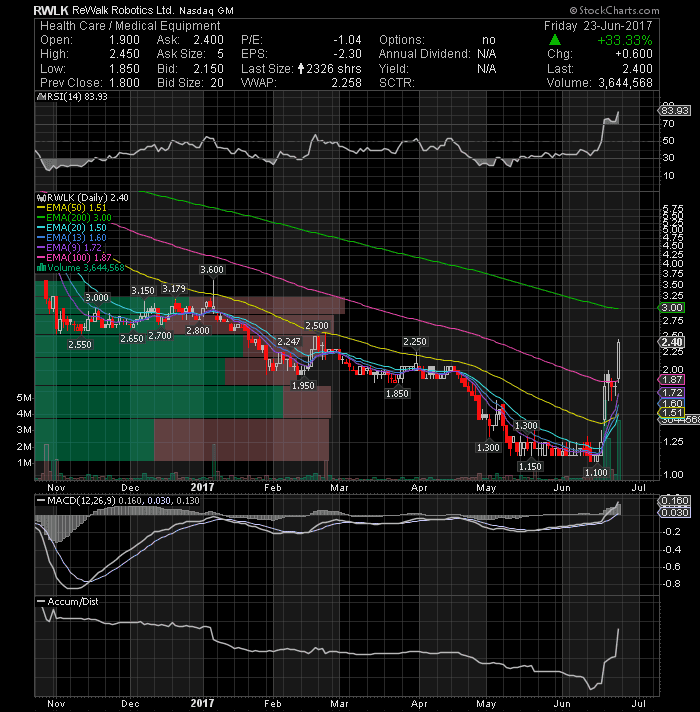Image resolution: width=700 pixels, height=712 pixels.
Task: Click the 0.030 MACD signal value tag
Action: (675, 513)
